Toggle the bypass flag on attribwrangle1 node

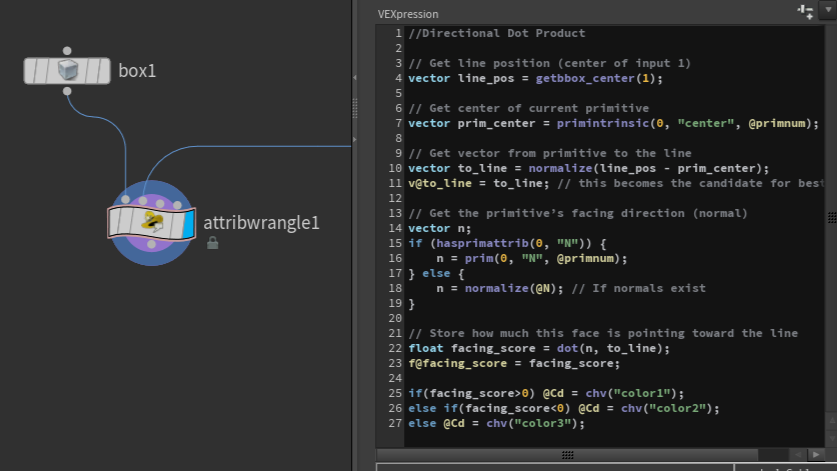116,222
